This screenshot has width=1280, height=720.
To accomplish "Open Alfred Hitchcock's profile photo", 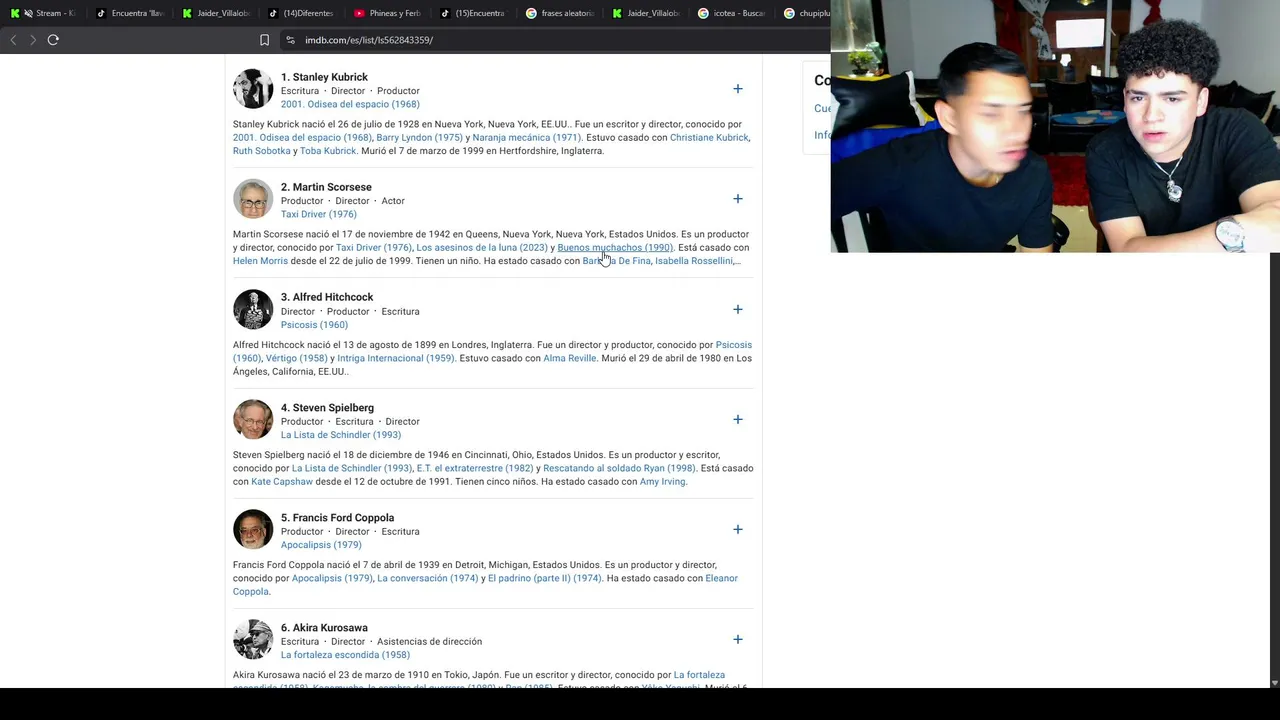I will (x=253, y=309).
